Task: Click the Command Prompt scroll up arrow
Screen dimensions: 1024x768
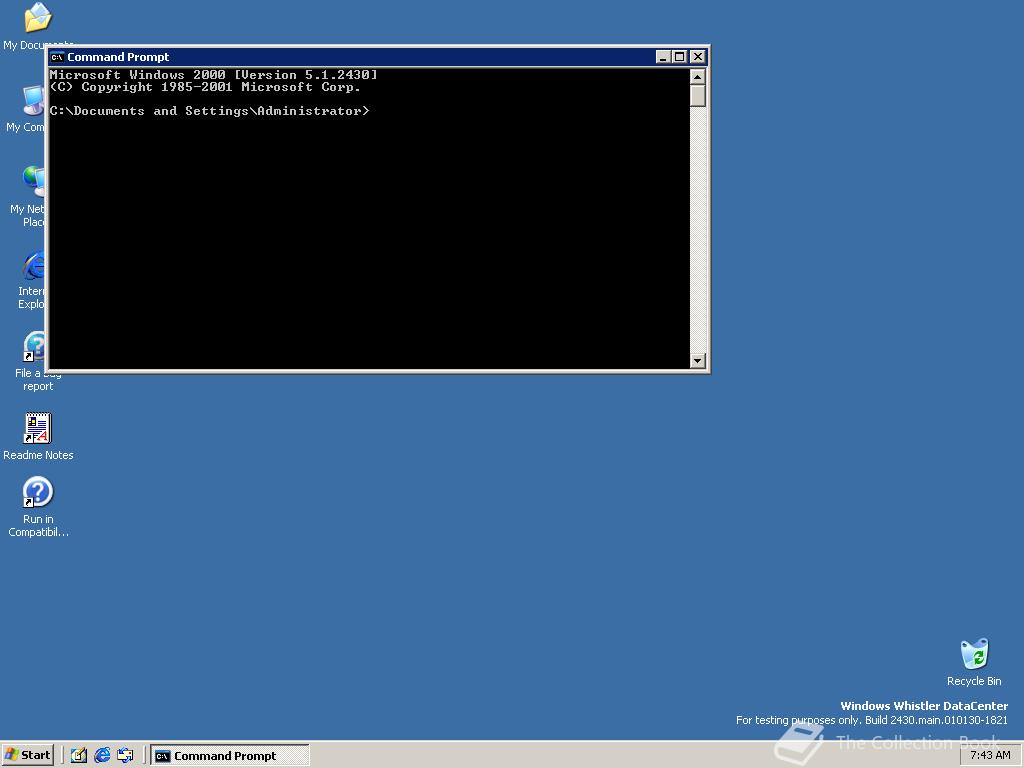Action: pyautogui.click(x=697, y=76)
